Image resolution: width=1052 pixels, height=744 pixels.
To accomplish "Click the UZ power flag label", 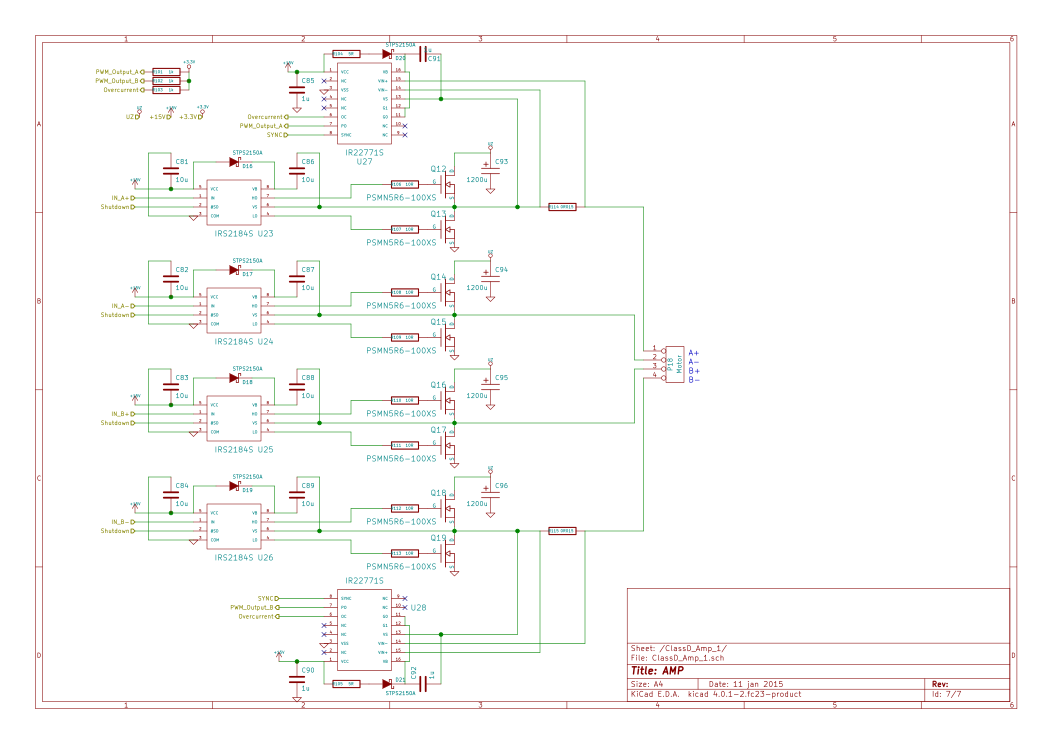I will 132,117.
